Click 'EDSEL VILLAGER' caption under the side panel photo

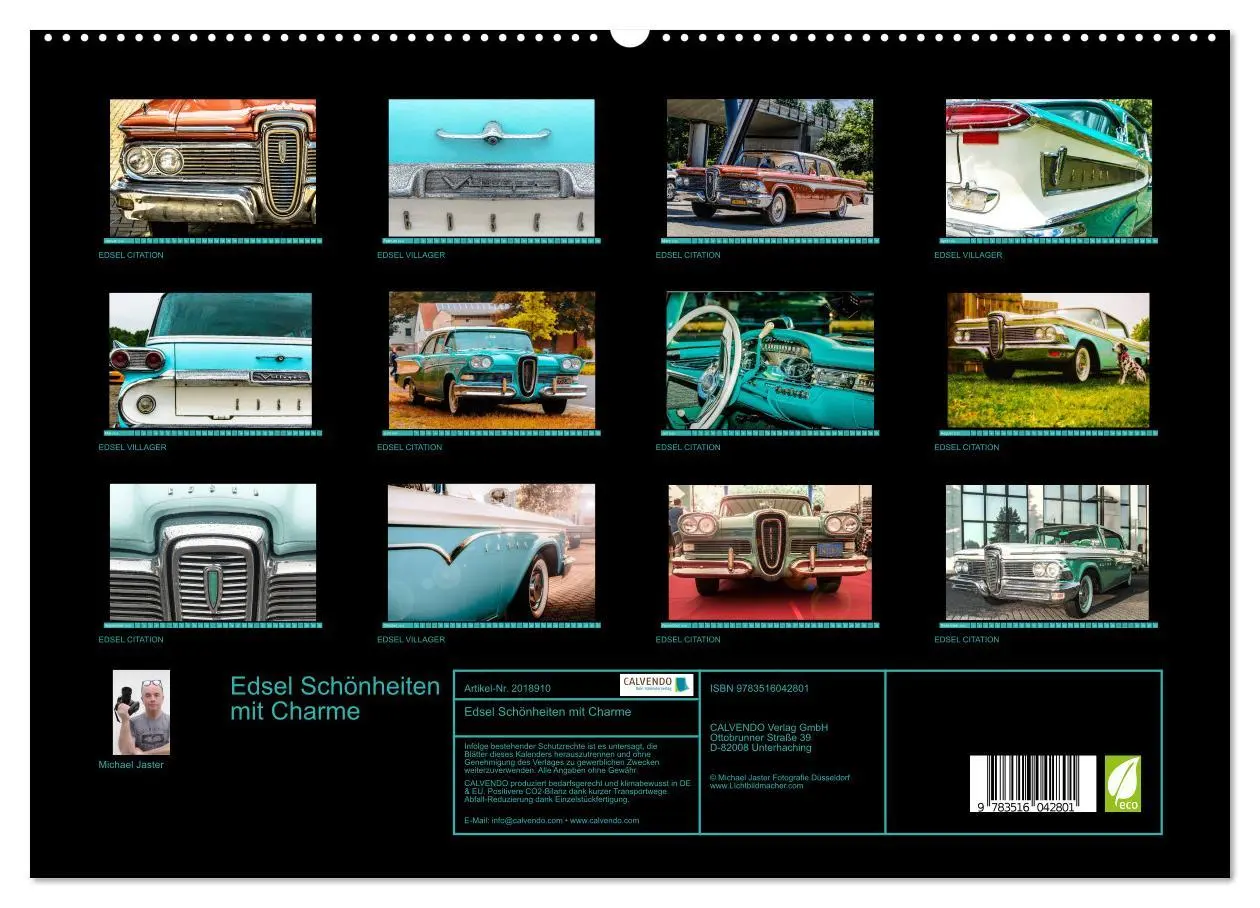[x=411, y=639]
